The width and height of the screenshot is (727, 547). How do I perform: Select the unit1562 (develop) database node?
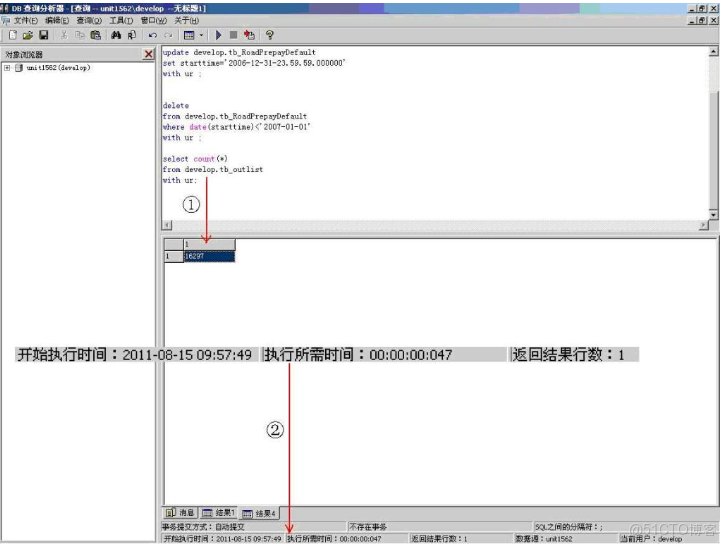pos(58,68)
